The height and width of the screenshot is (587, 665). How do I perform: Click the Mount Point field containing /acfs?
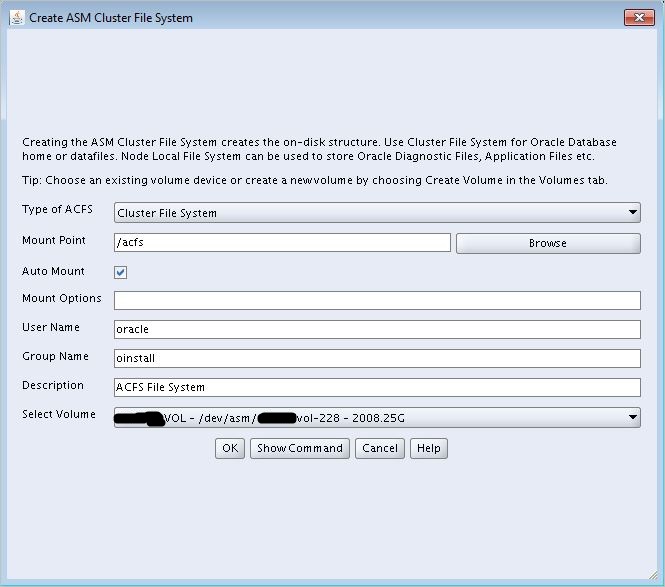click(282, 243)
